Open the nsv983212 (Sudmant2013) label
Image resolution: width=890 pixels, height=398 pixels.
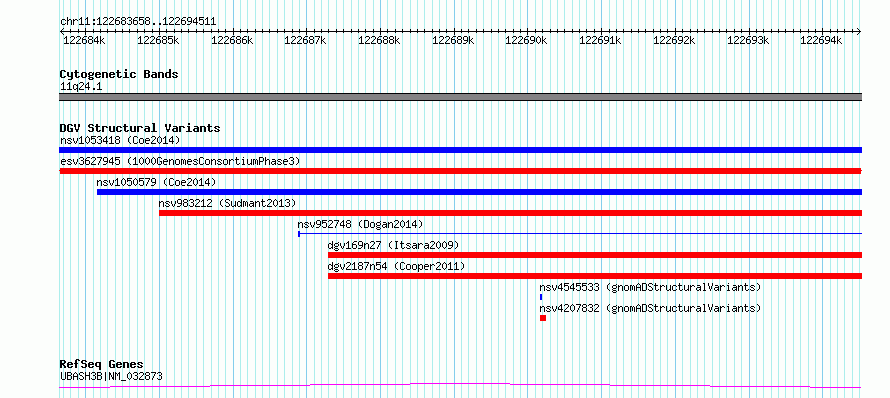(x=228, y=203)
